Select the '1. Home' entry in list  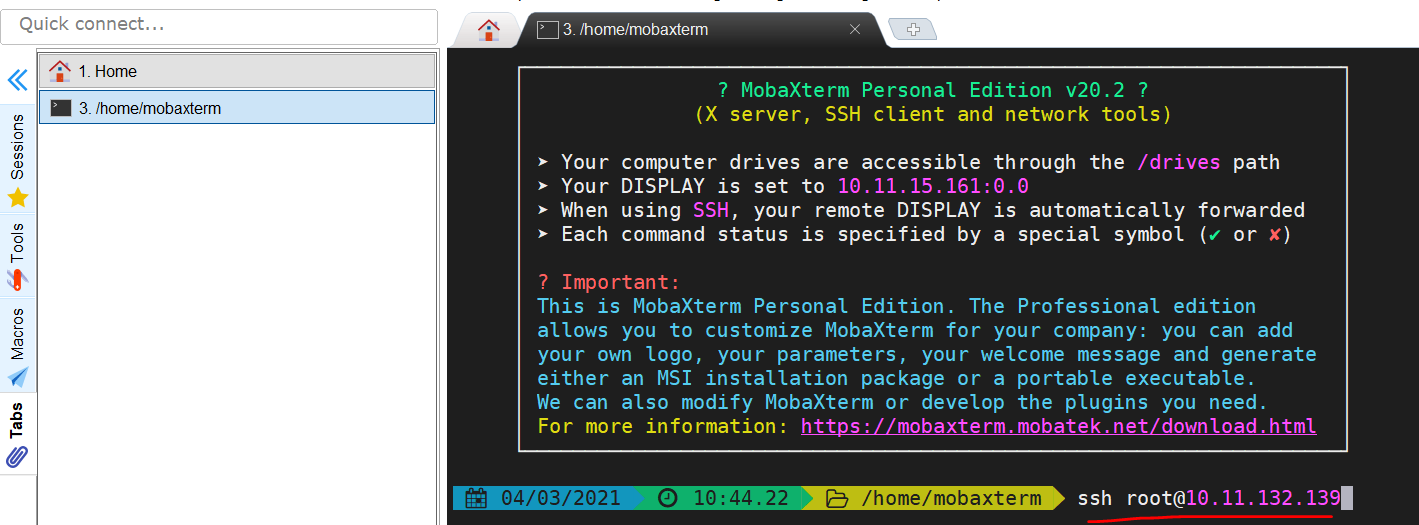point(237,71)
